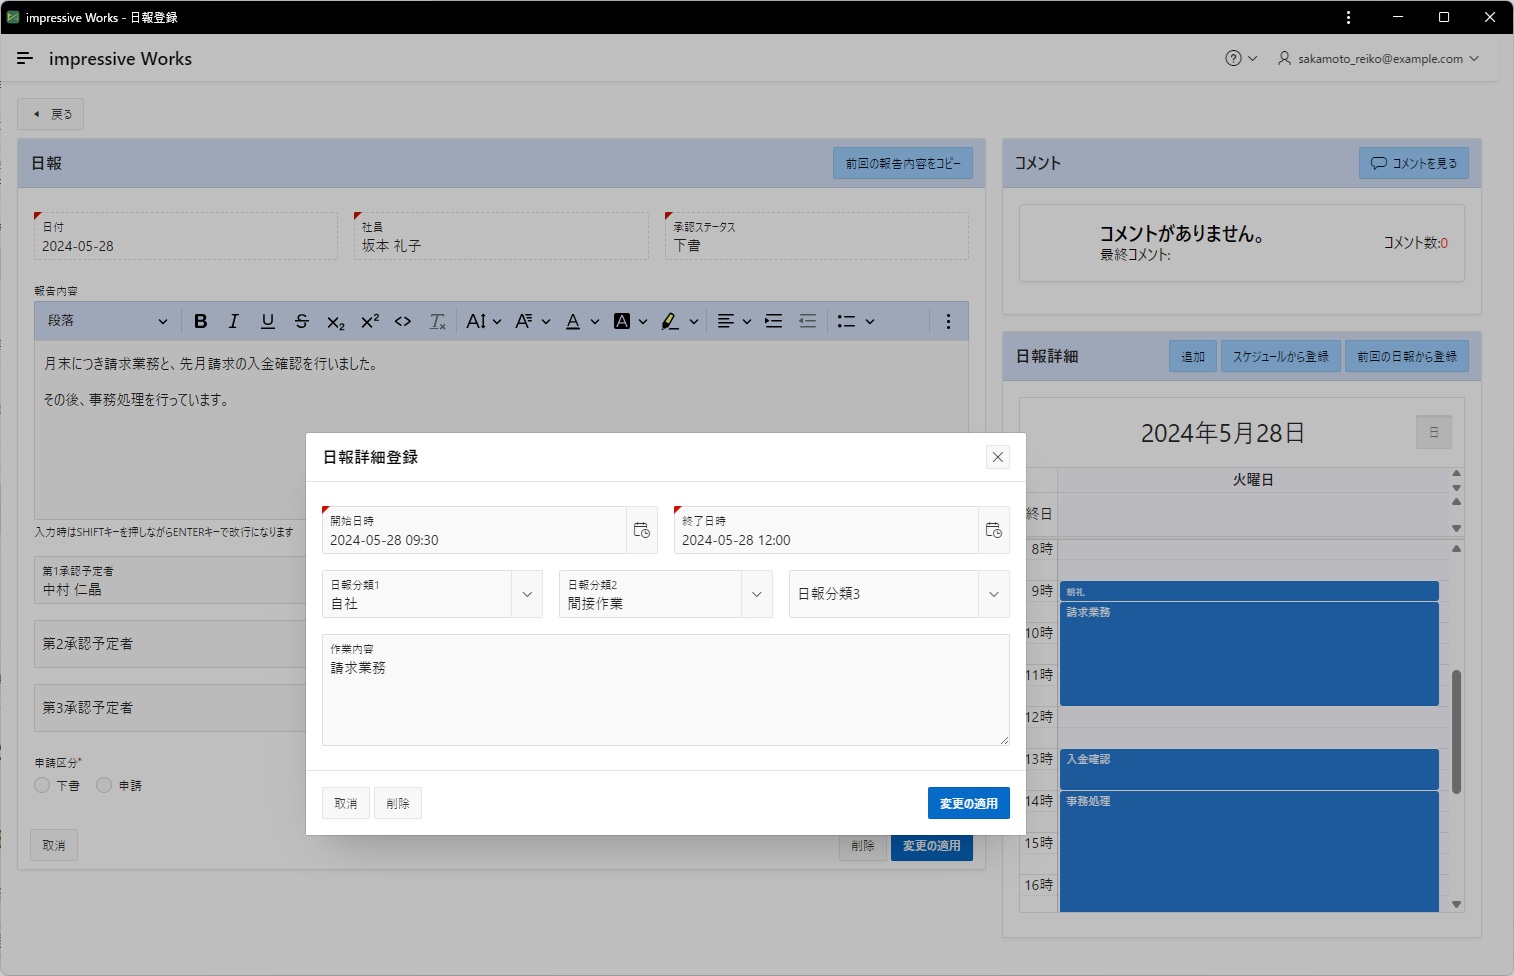Open the highlight marker color picker
1514x976 pixels.
tap(679, 321)
